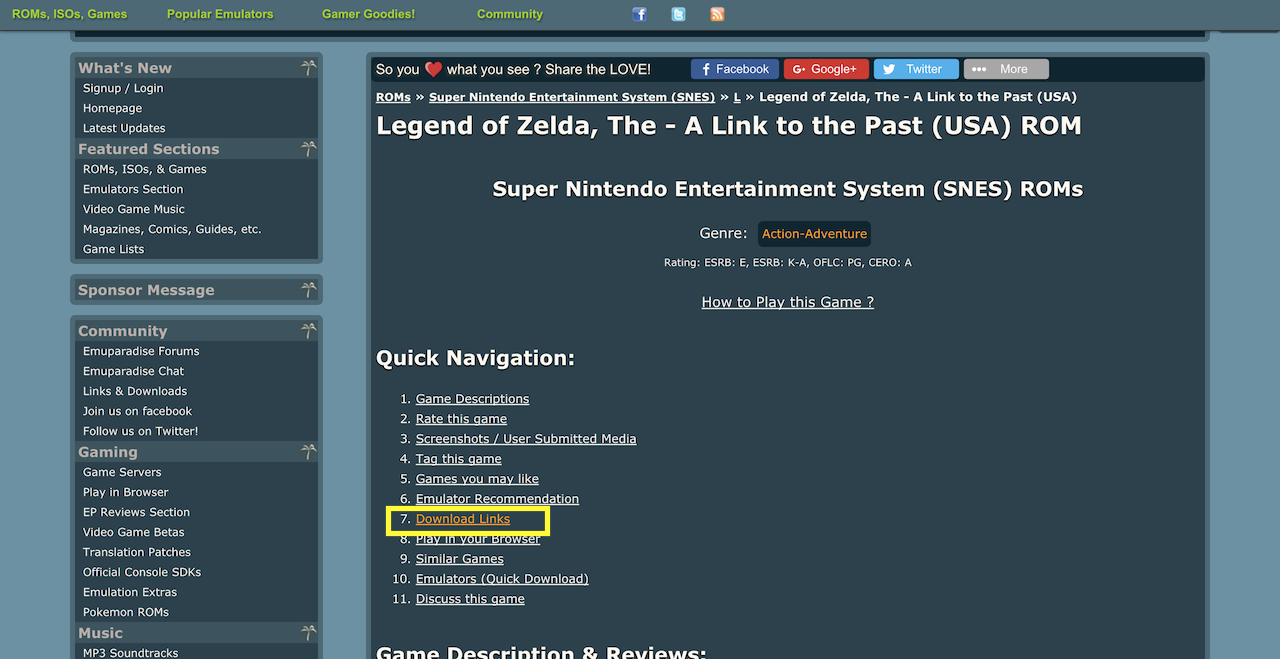Open Video Game Music sidebar link

pos(134,209)
